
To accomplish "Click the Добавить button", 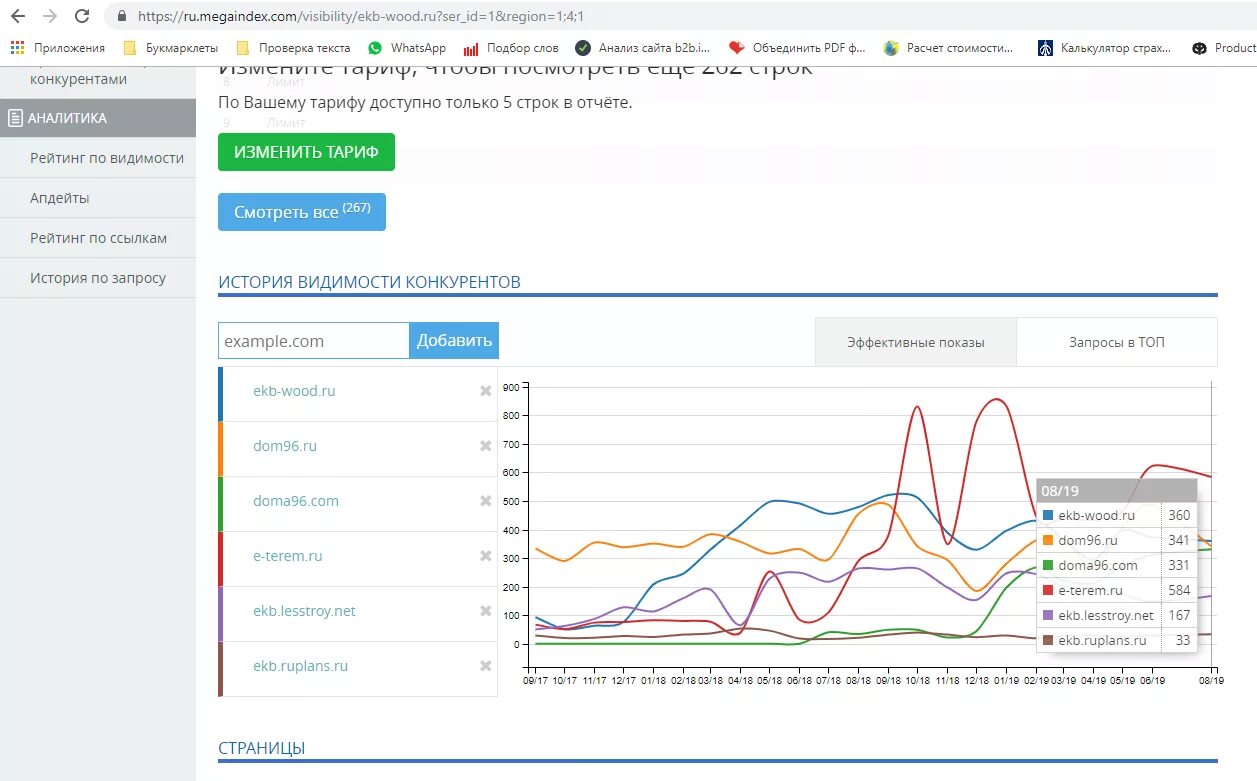I will [454, 341].
